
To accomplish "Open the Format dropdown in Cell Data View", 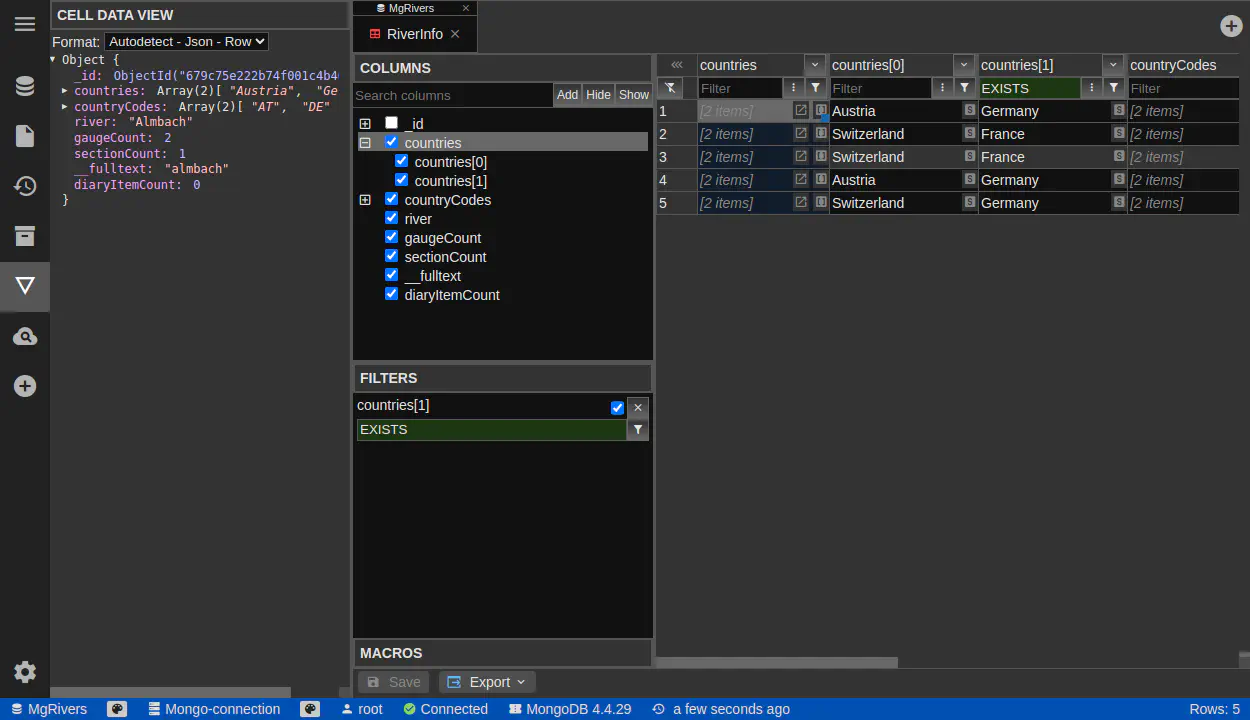I will [186, 42].
